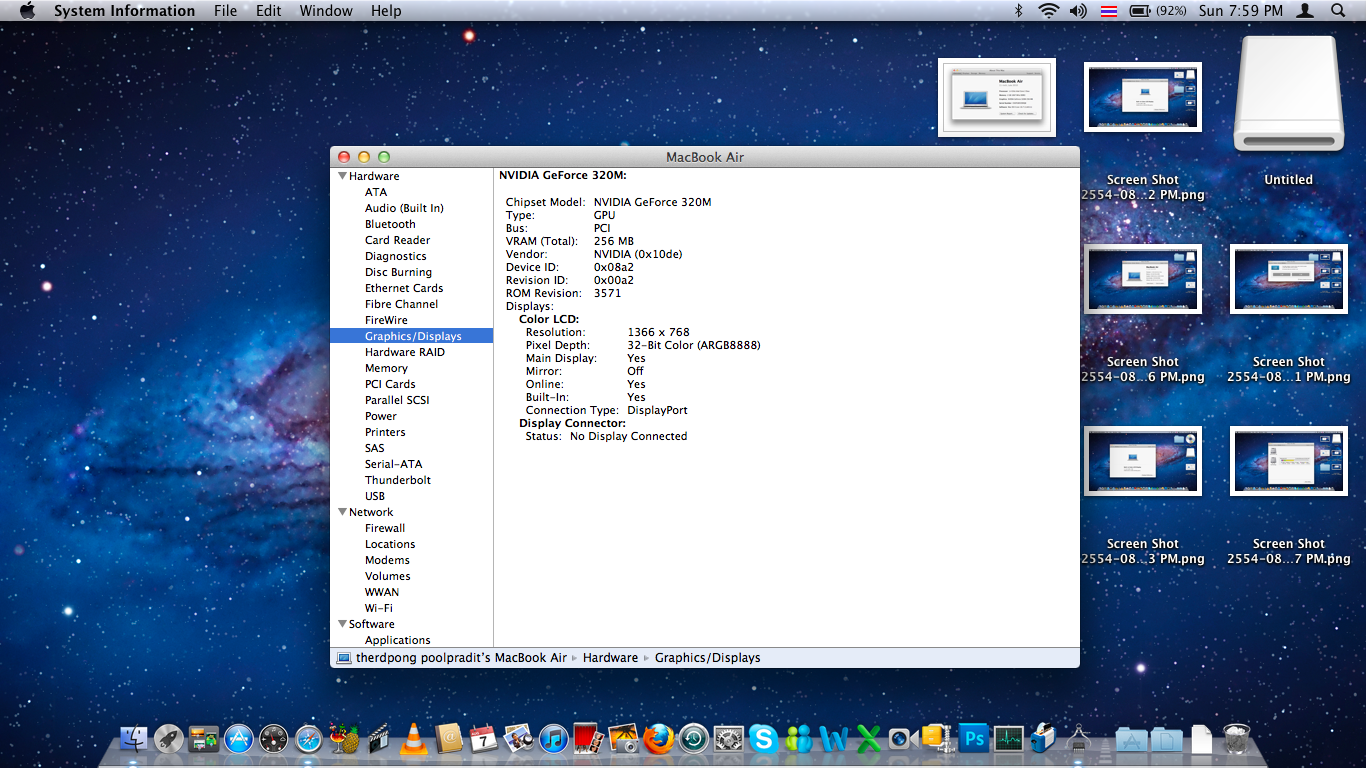Click Graphics/Displays in the bottom path bar
This screenshot has height=768, width=1366.
tap(708, 658)
